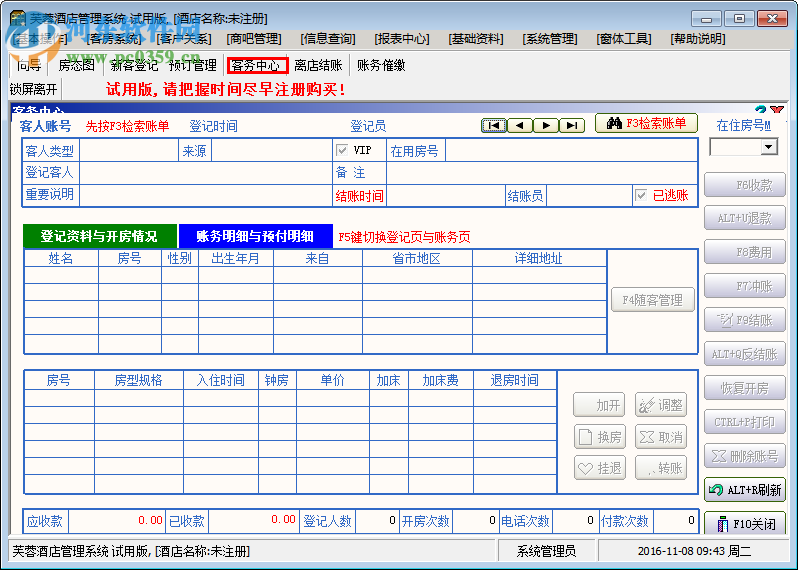Screen dimensions: 798x570
Task: Switch to 账务明细与预付明细 tab
Action: pyautogui.click(x=255, y=236)
